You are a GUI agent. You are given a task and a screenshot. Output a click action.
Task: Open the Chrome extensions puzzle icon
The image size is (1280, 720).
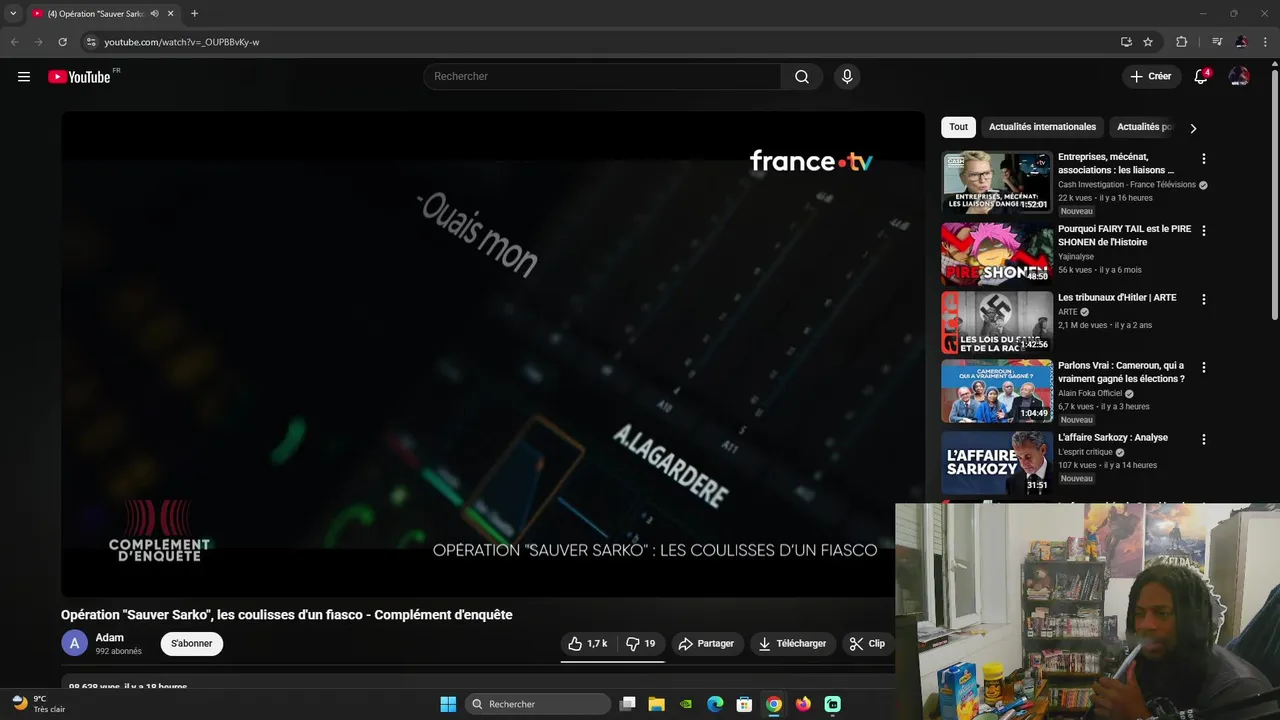[1182, 42]
